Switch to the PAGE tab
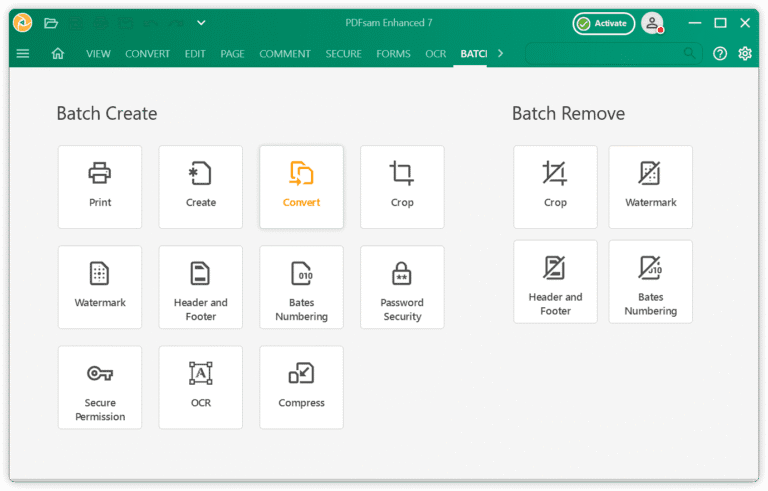 tap(232, 54)
